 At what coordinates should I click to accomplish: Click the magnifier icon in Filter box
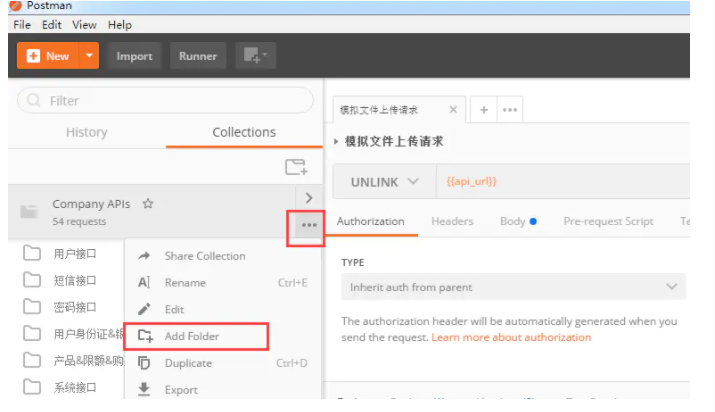[x=33, y=100]
